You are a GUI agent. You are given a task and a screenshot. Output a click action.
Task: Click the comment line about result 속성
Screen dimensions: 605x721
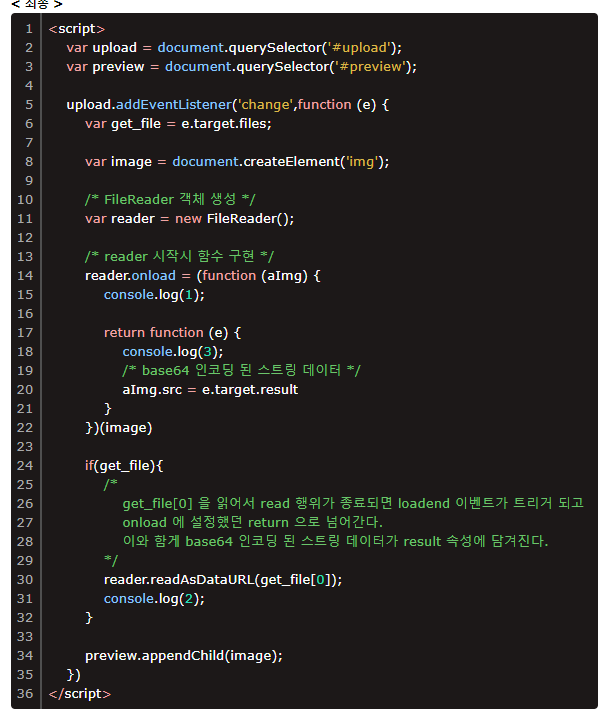336,541
